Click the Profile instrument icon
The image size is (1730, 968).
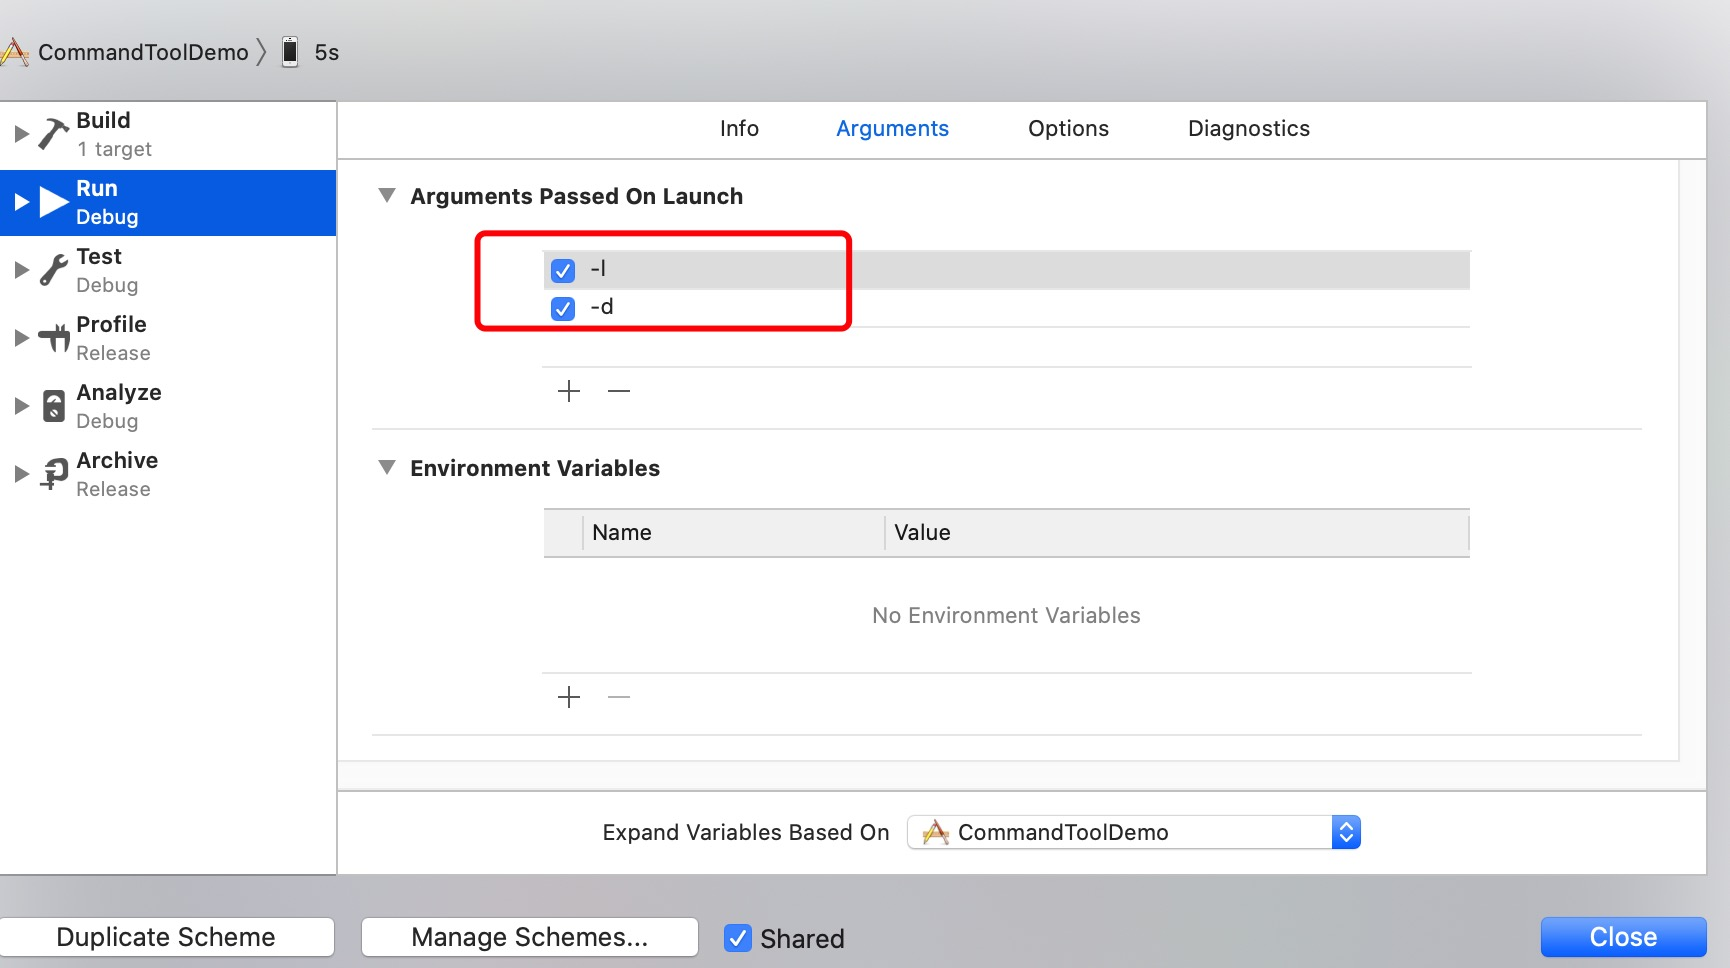(53, 338)
